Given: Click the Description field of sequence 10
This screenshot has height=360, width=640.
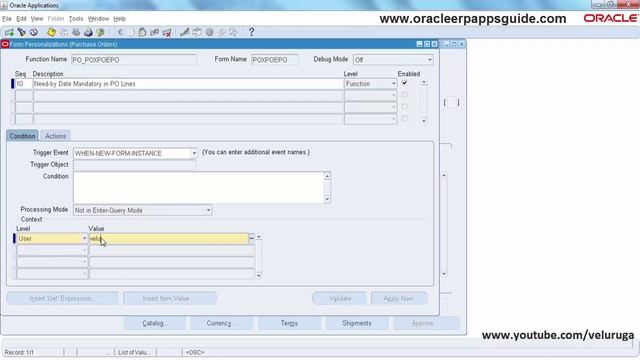Looking at the screenshot, I should [188, 84].
